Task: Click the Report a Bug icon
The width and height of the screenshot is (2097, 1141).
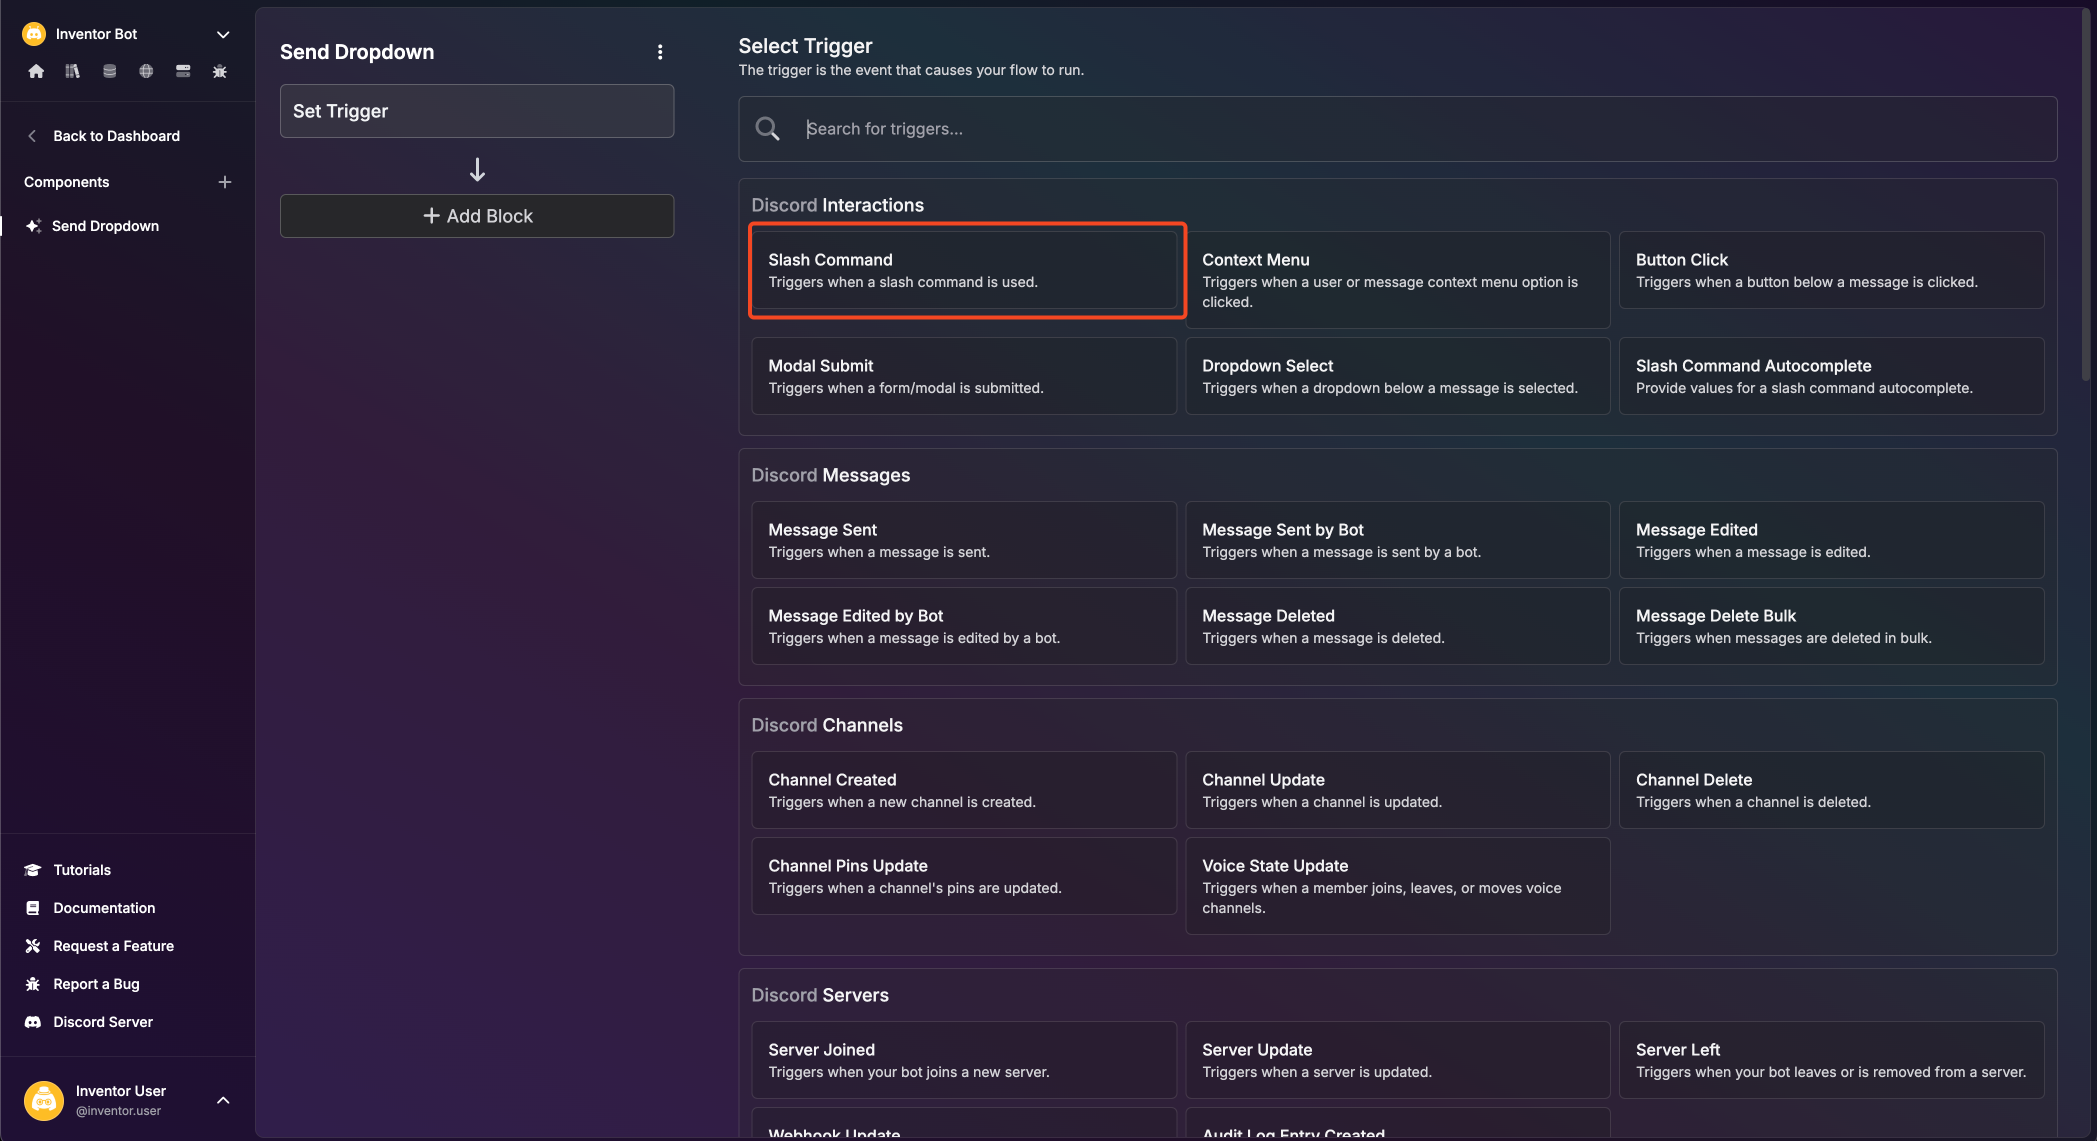Action: (x=33, y=984)
